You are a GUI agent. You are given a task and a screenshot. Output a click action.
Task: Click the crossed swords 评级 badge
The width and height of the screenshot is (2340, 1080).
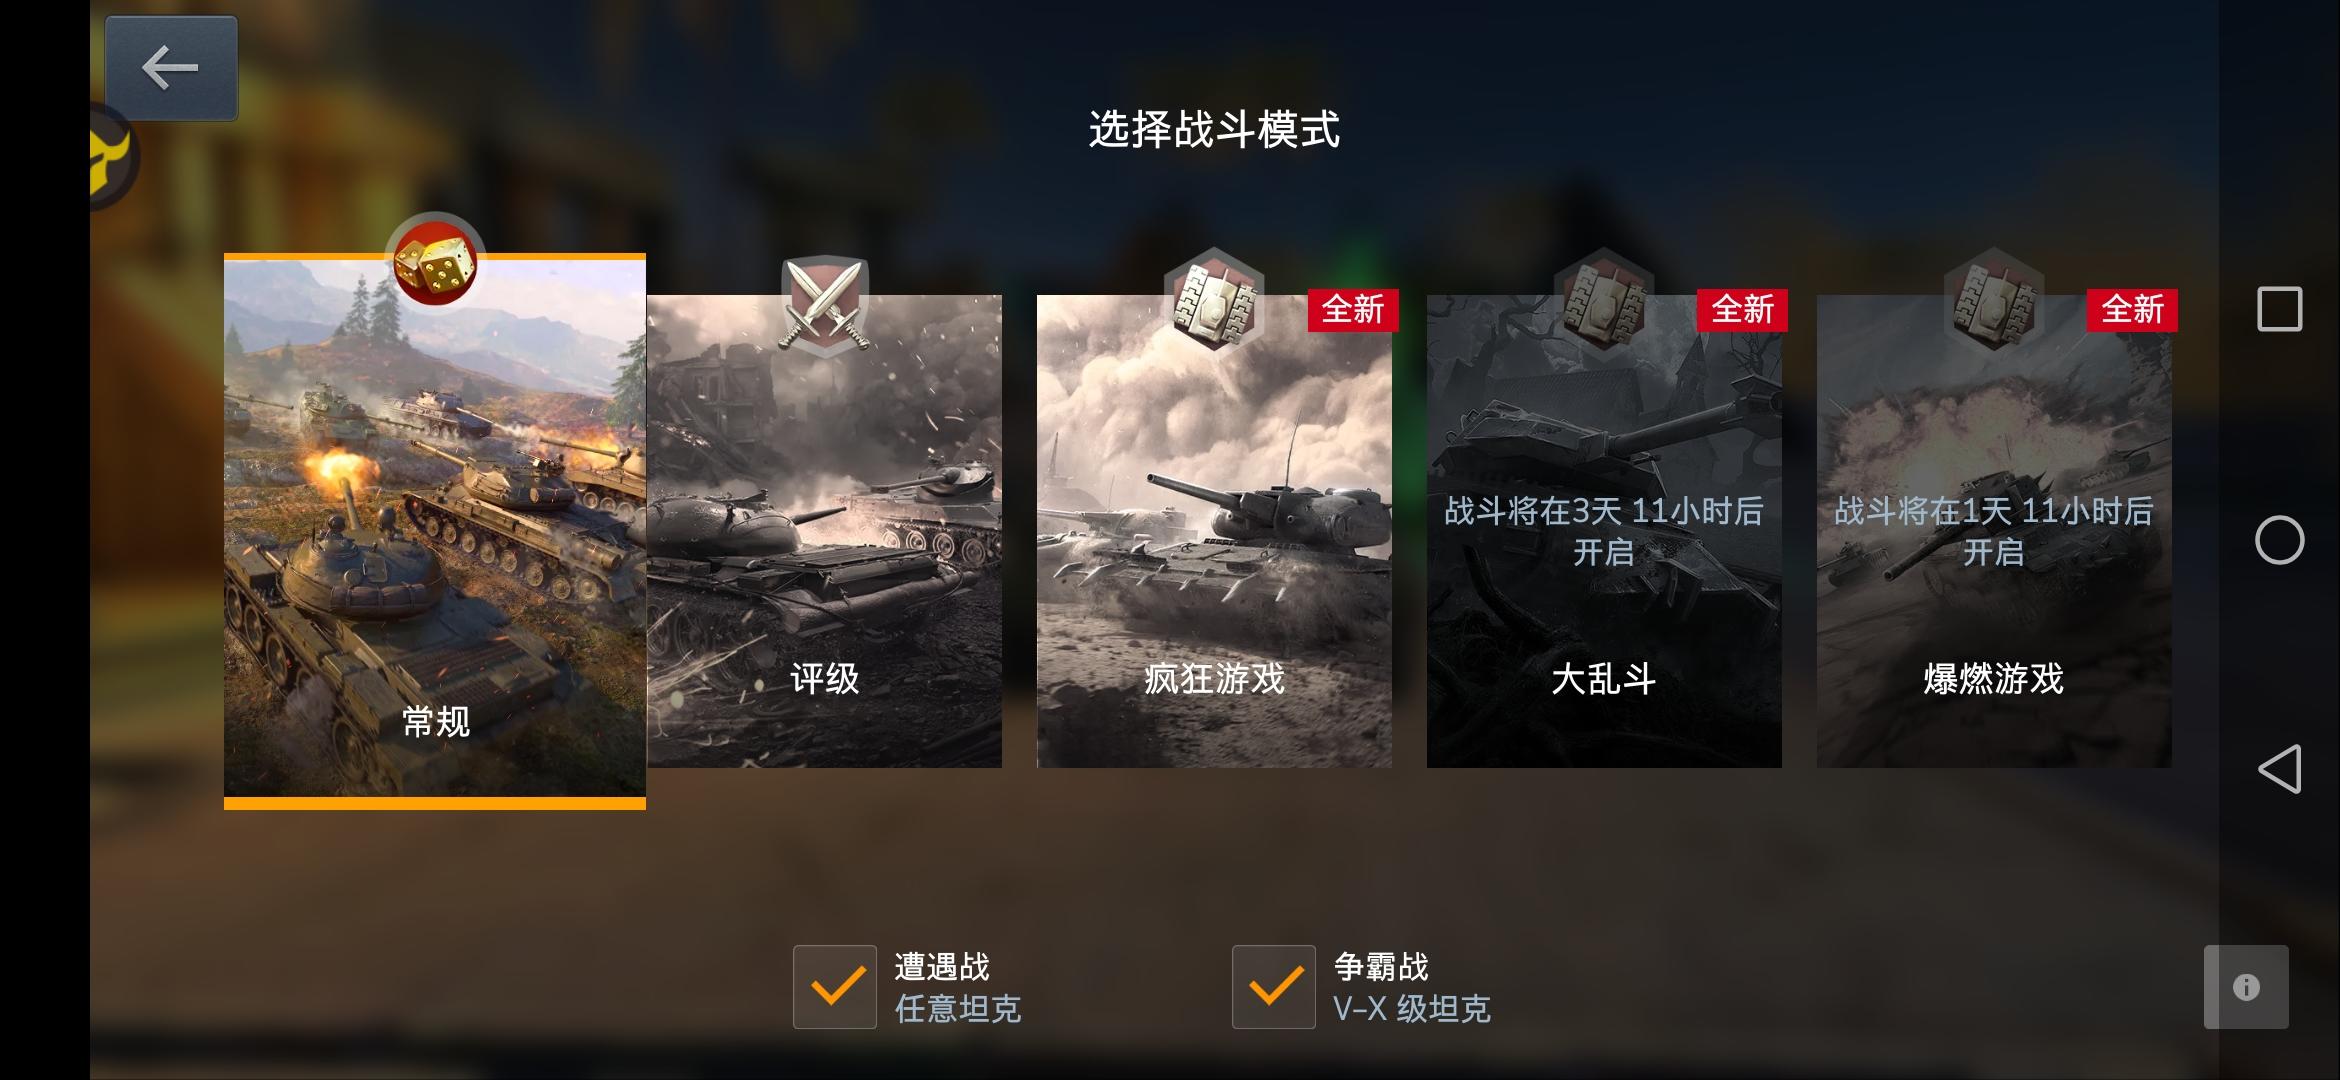coord(824,304)
